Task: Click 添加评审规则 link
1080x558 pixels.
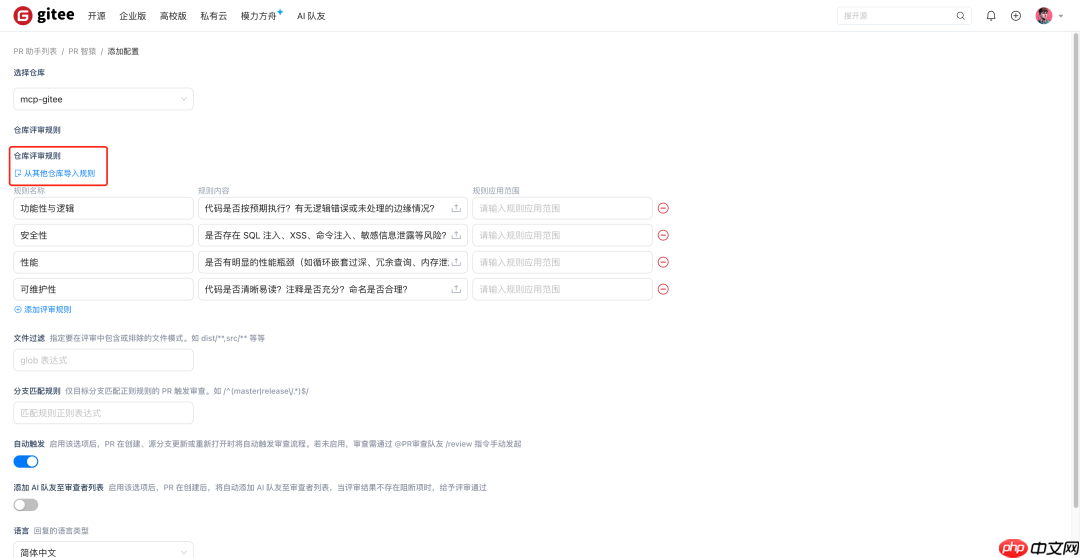Action: (43, 310)
